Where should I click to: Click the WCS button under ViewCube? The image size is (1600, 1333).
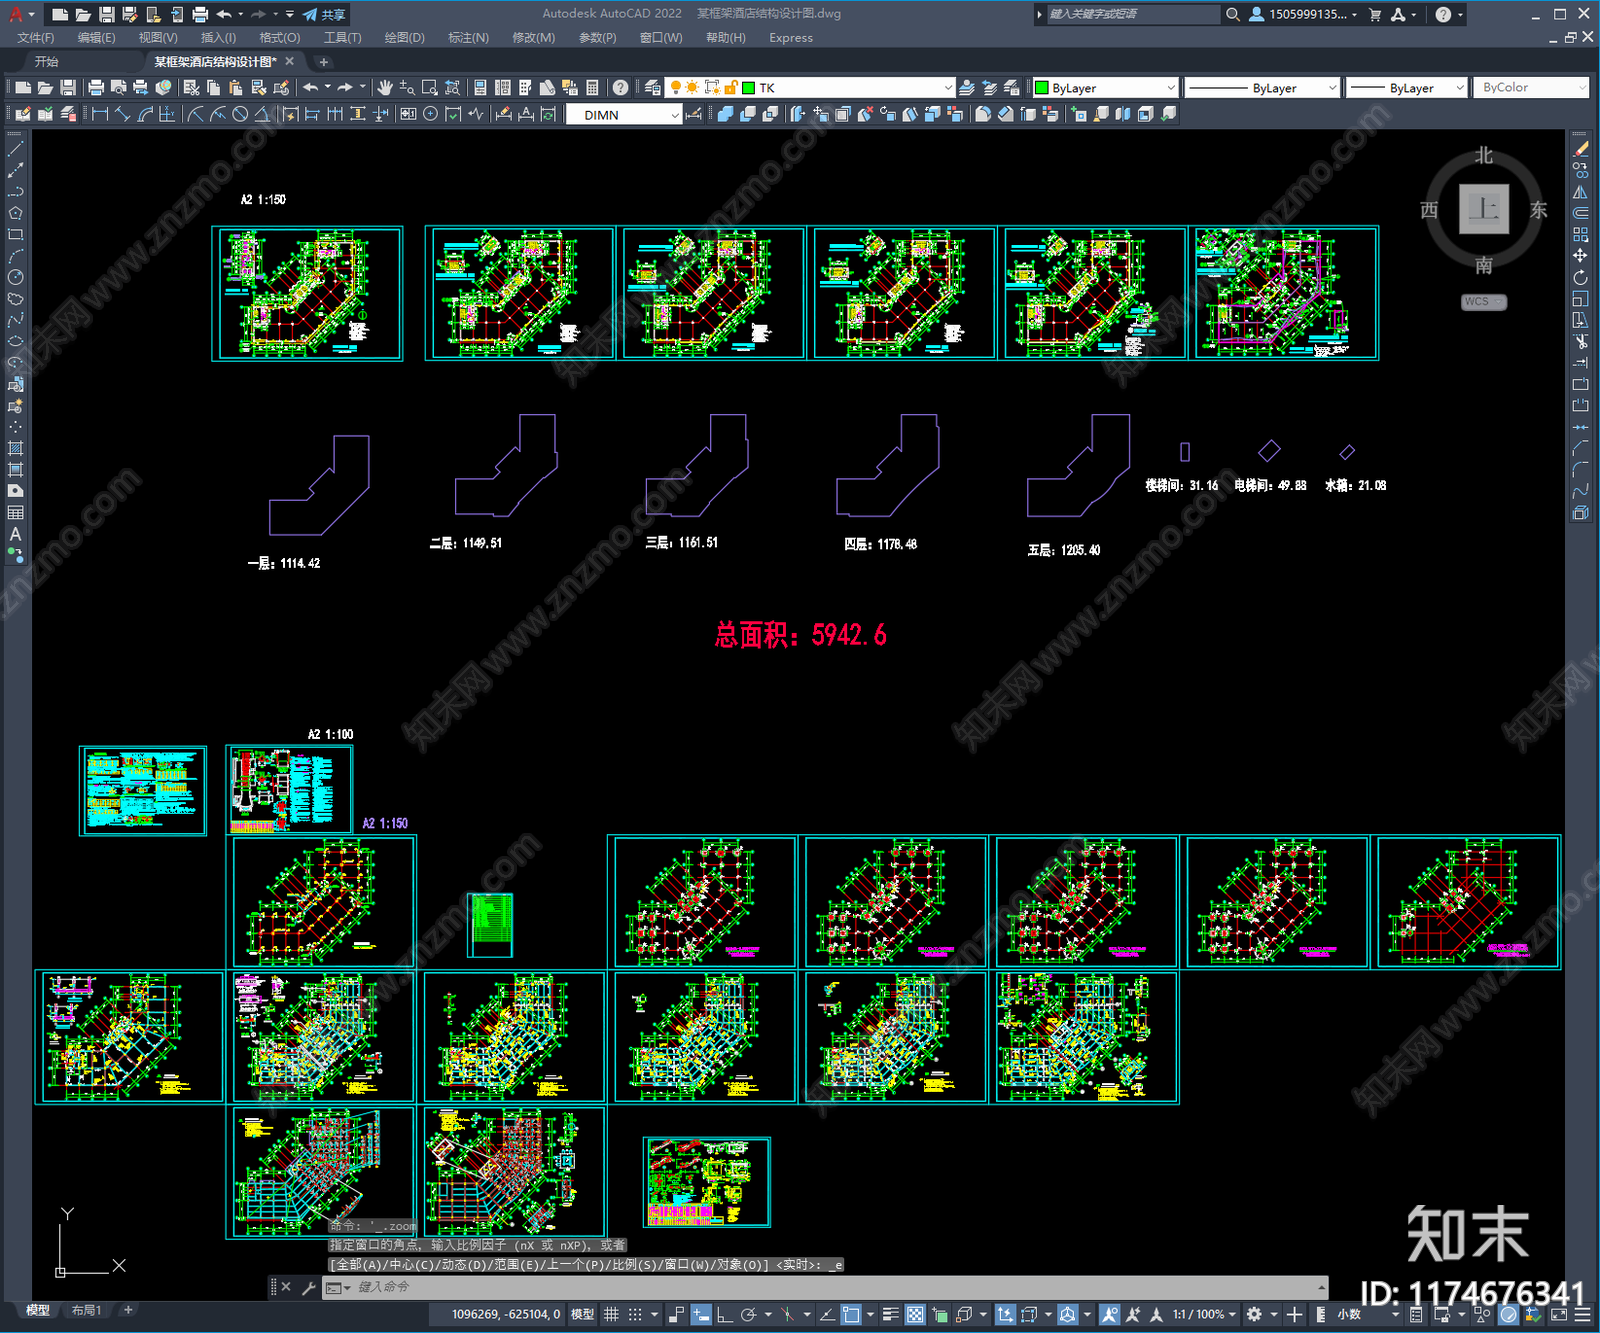[x=1483, y=302]
